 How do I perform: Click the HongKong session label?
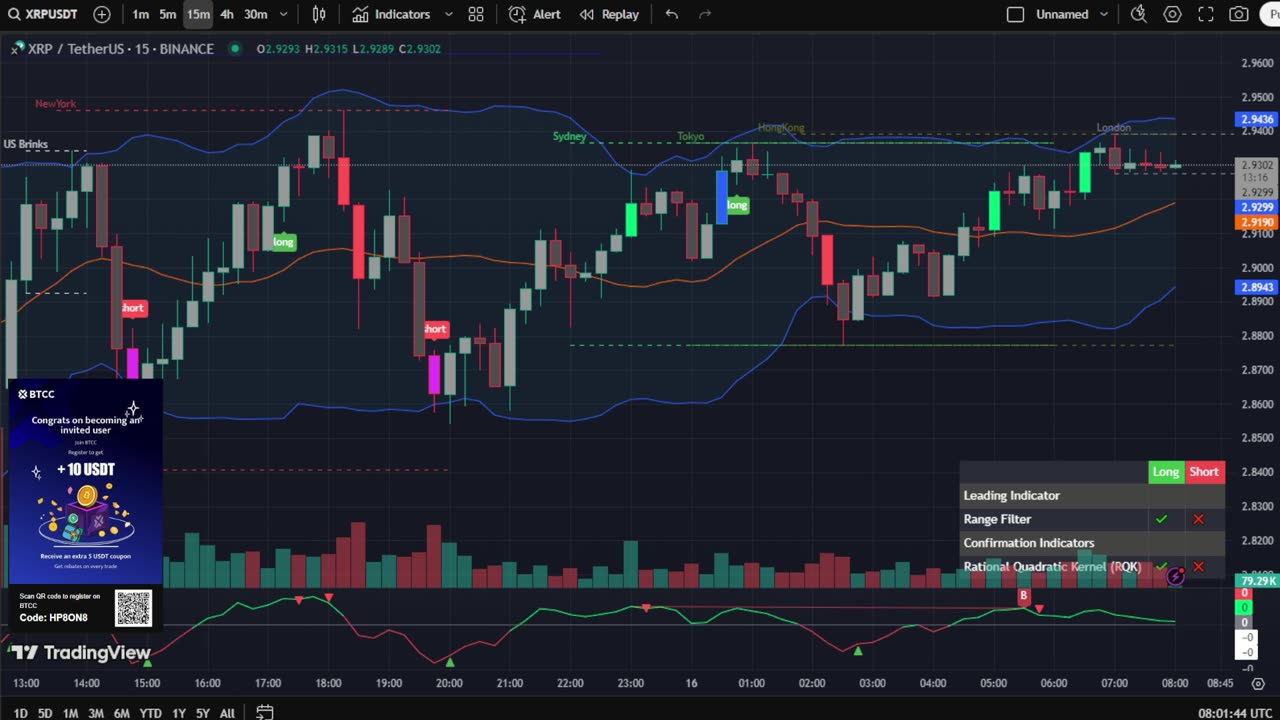[781, 128]
